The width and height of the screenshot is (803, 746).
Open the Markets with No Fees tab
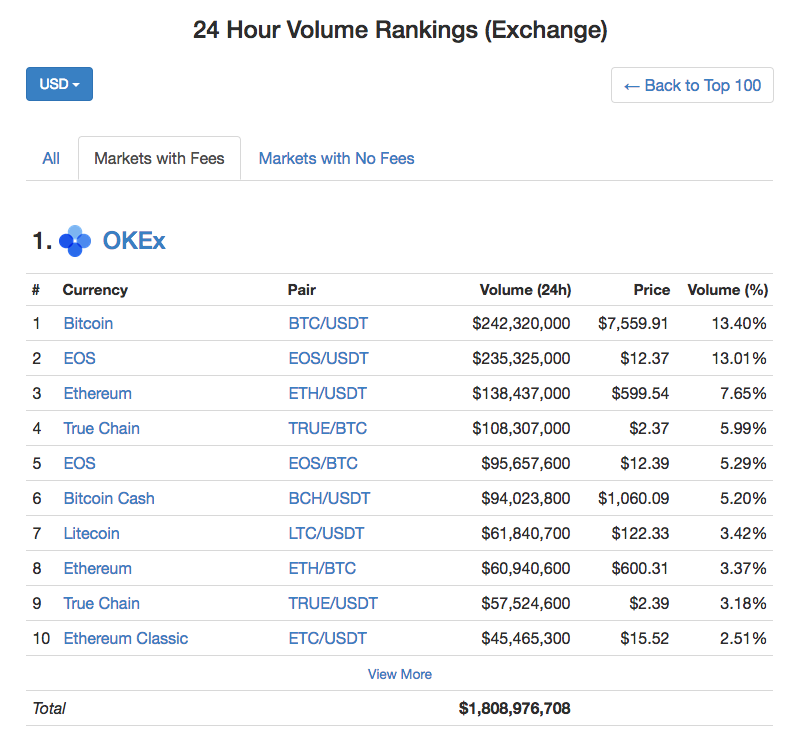pos(336,159)
